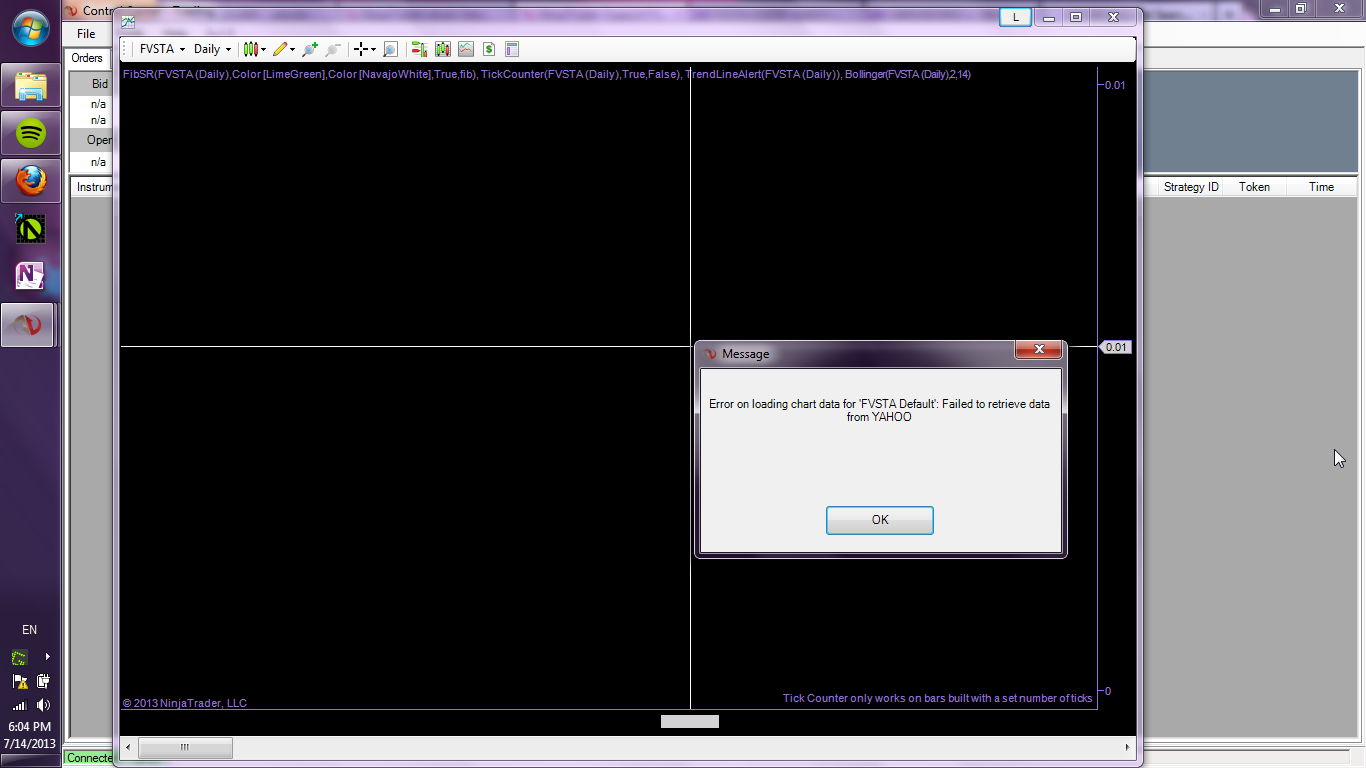The width and height of the screenshot is (1366, 768).
Task: Open the FVSTA instrument dropdown
Action: click(x=162, y=49)
